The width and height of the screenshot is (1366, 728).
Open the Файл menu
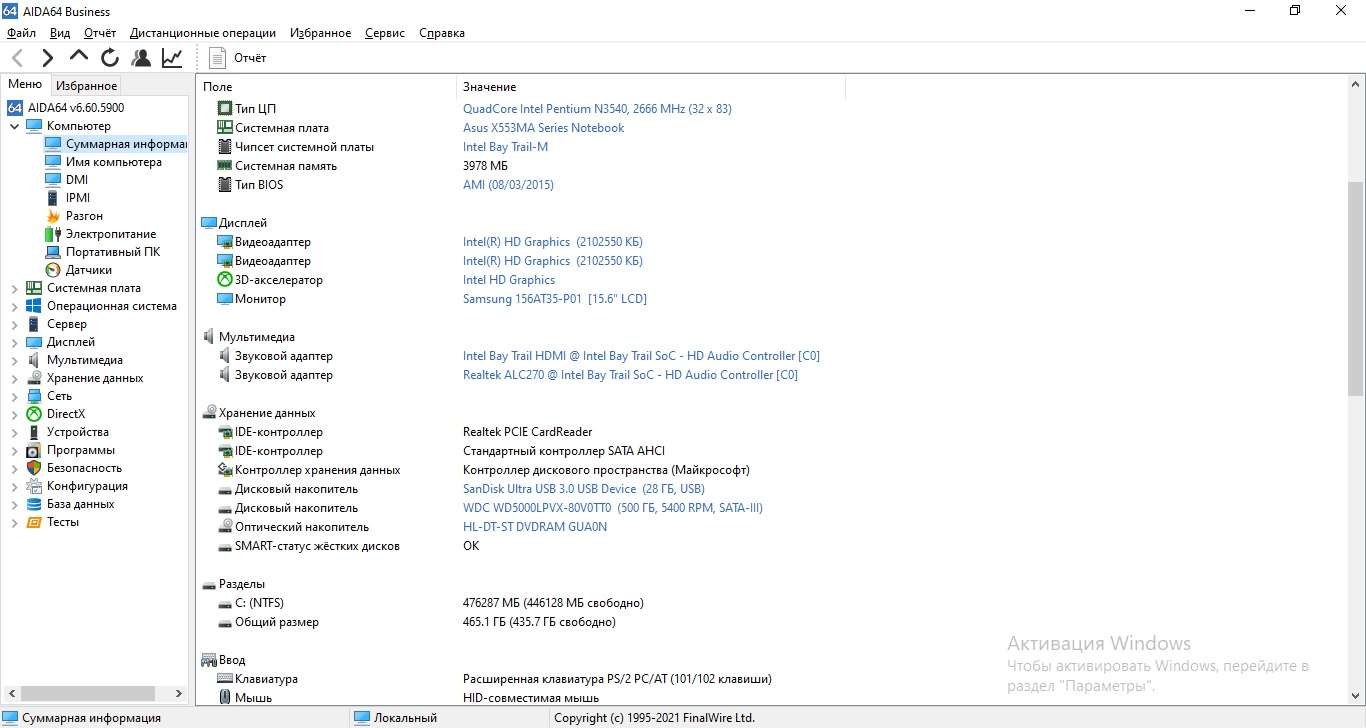pyautogui.click(x=21, y=33)
